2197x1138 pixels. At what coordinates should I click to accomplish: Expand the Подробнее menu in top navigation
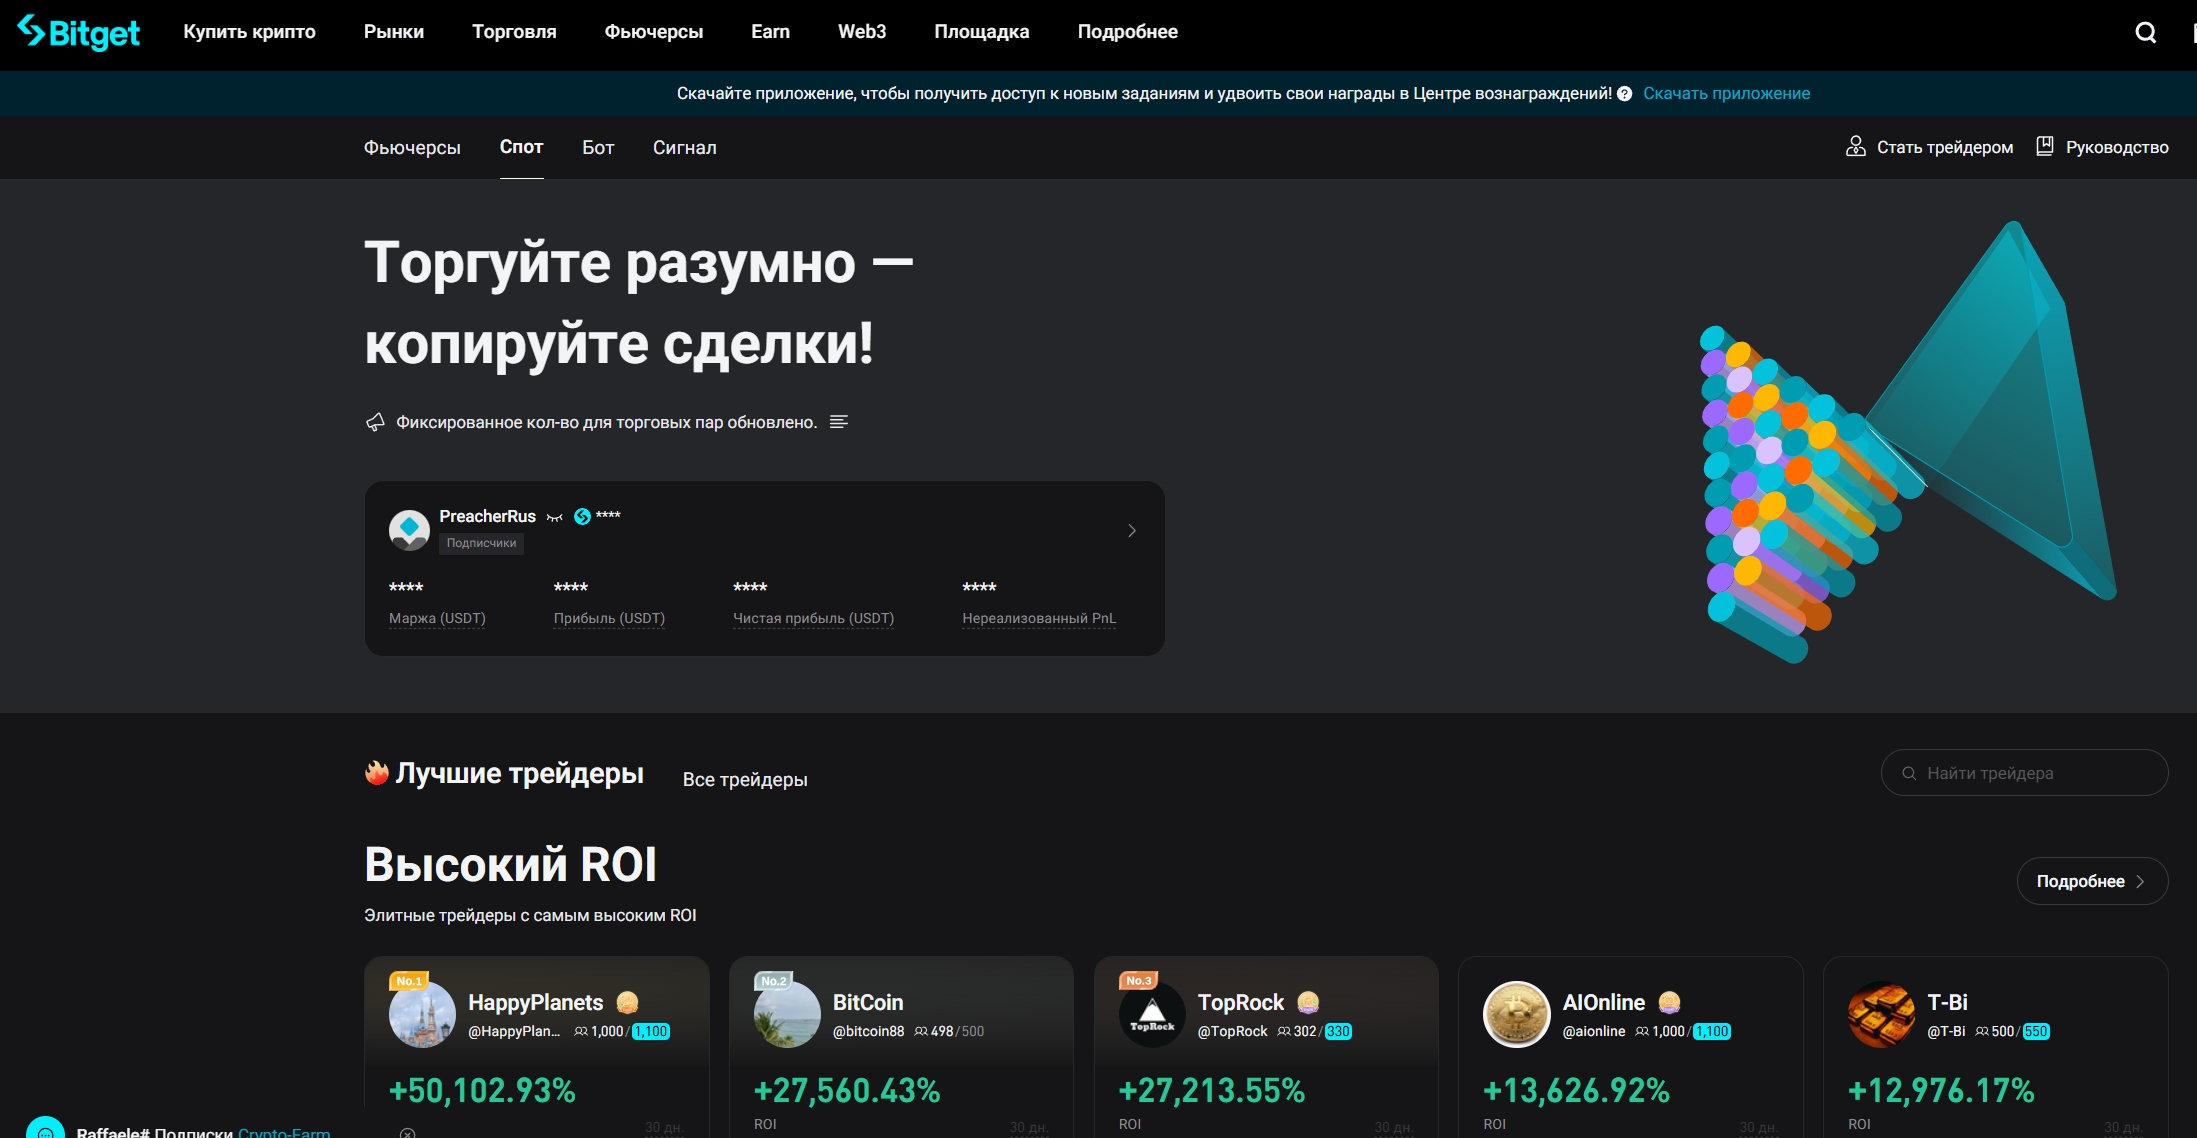coord(1128,32)
